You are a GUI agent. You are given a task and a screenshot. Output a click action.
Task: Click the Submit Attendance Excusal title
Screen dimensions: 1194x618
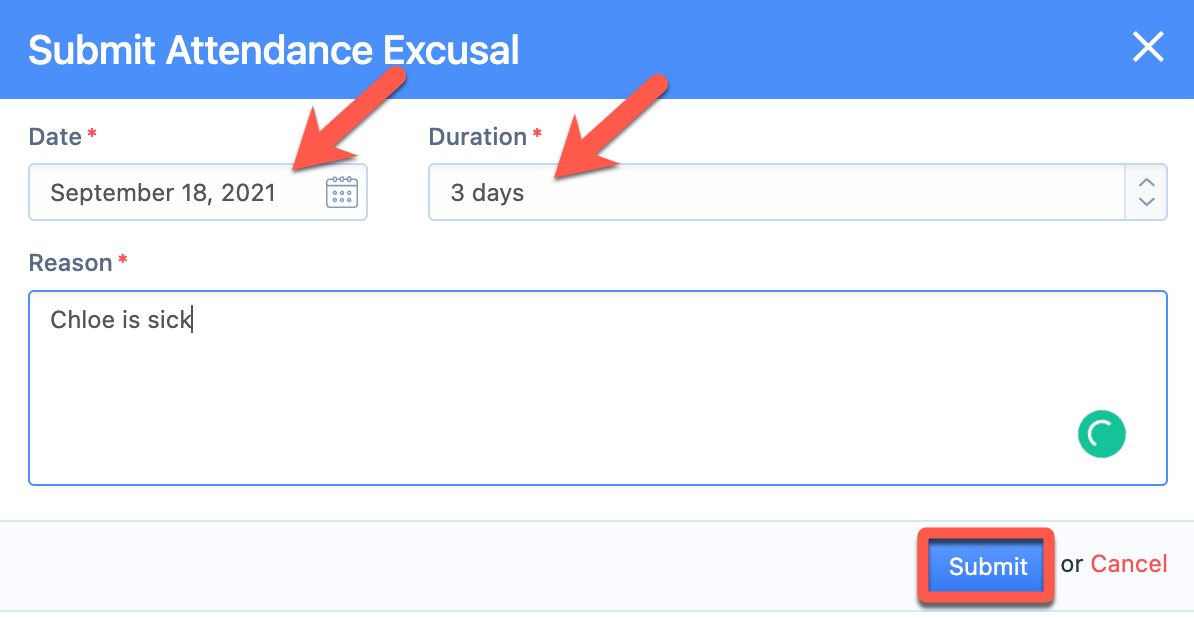coord(274,50)
